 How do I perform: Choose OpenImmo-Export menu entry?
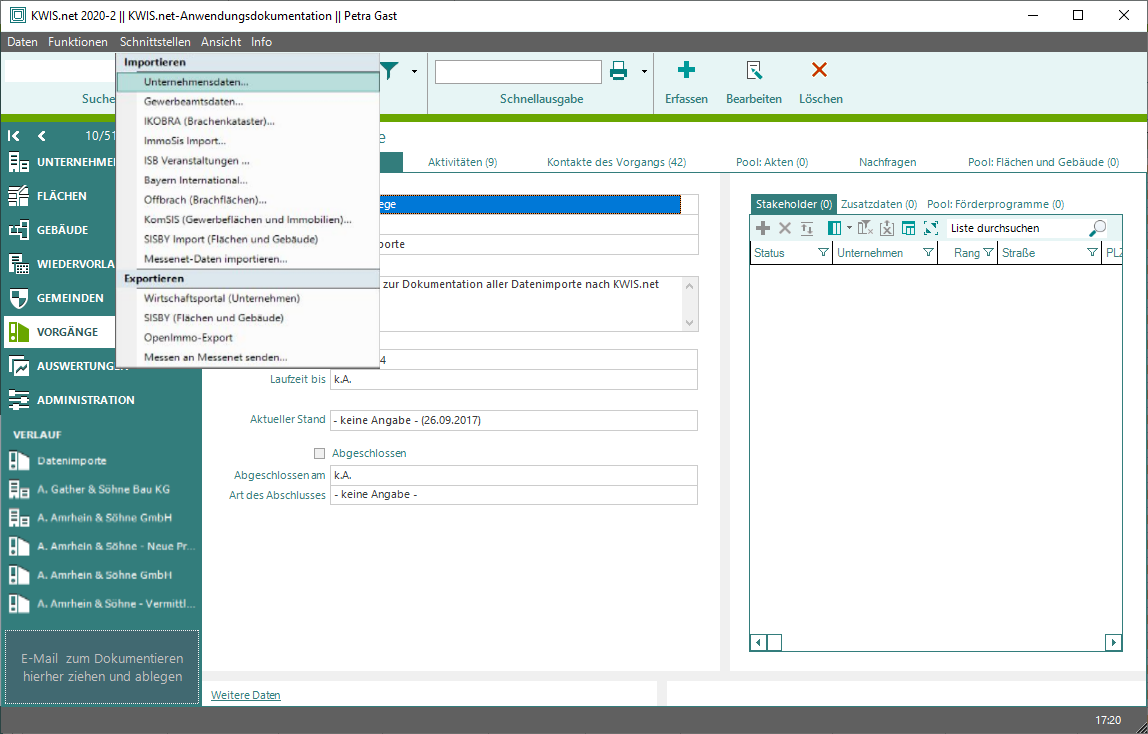point(248,337)
